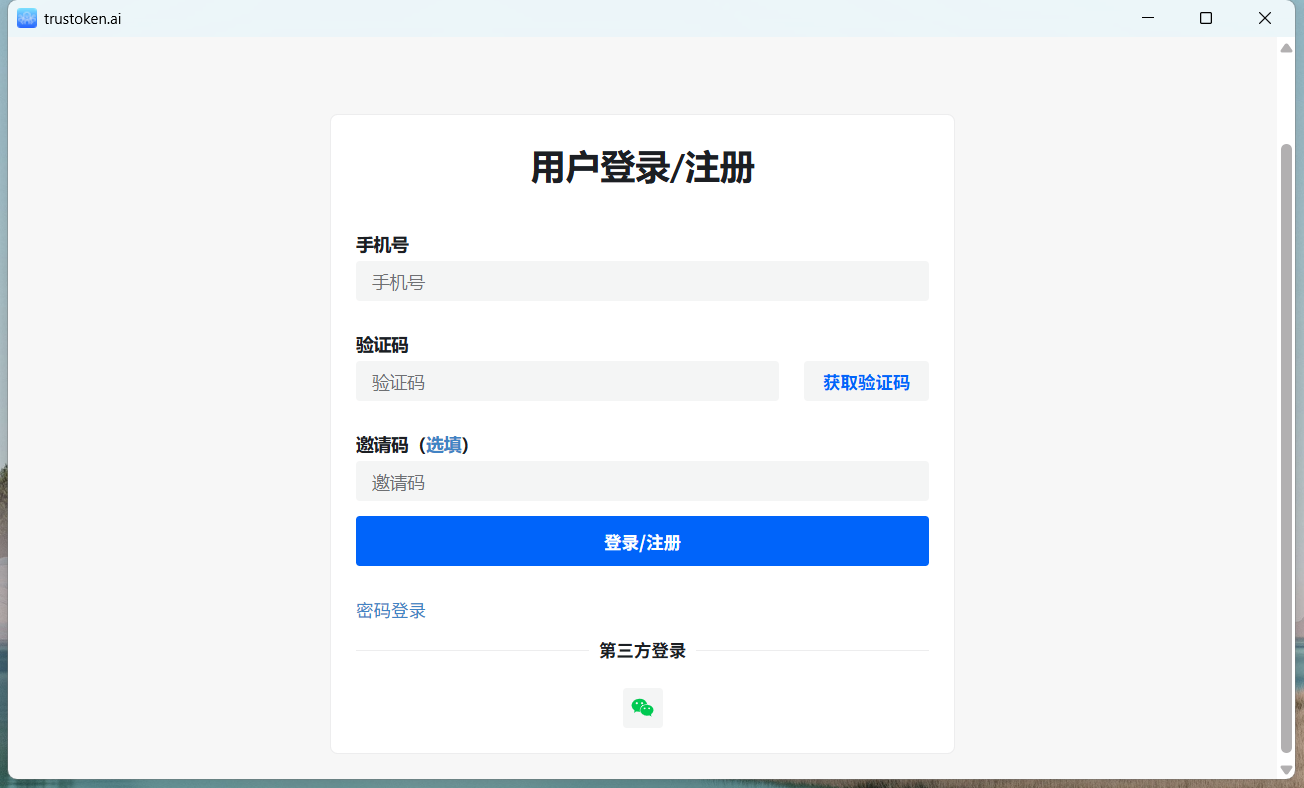Switch to 密码登录 password login

(x=391, y=611)
